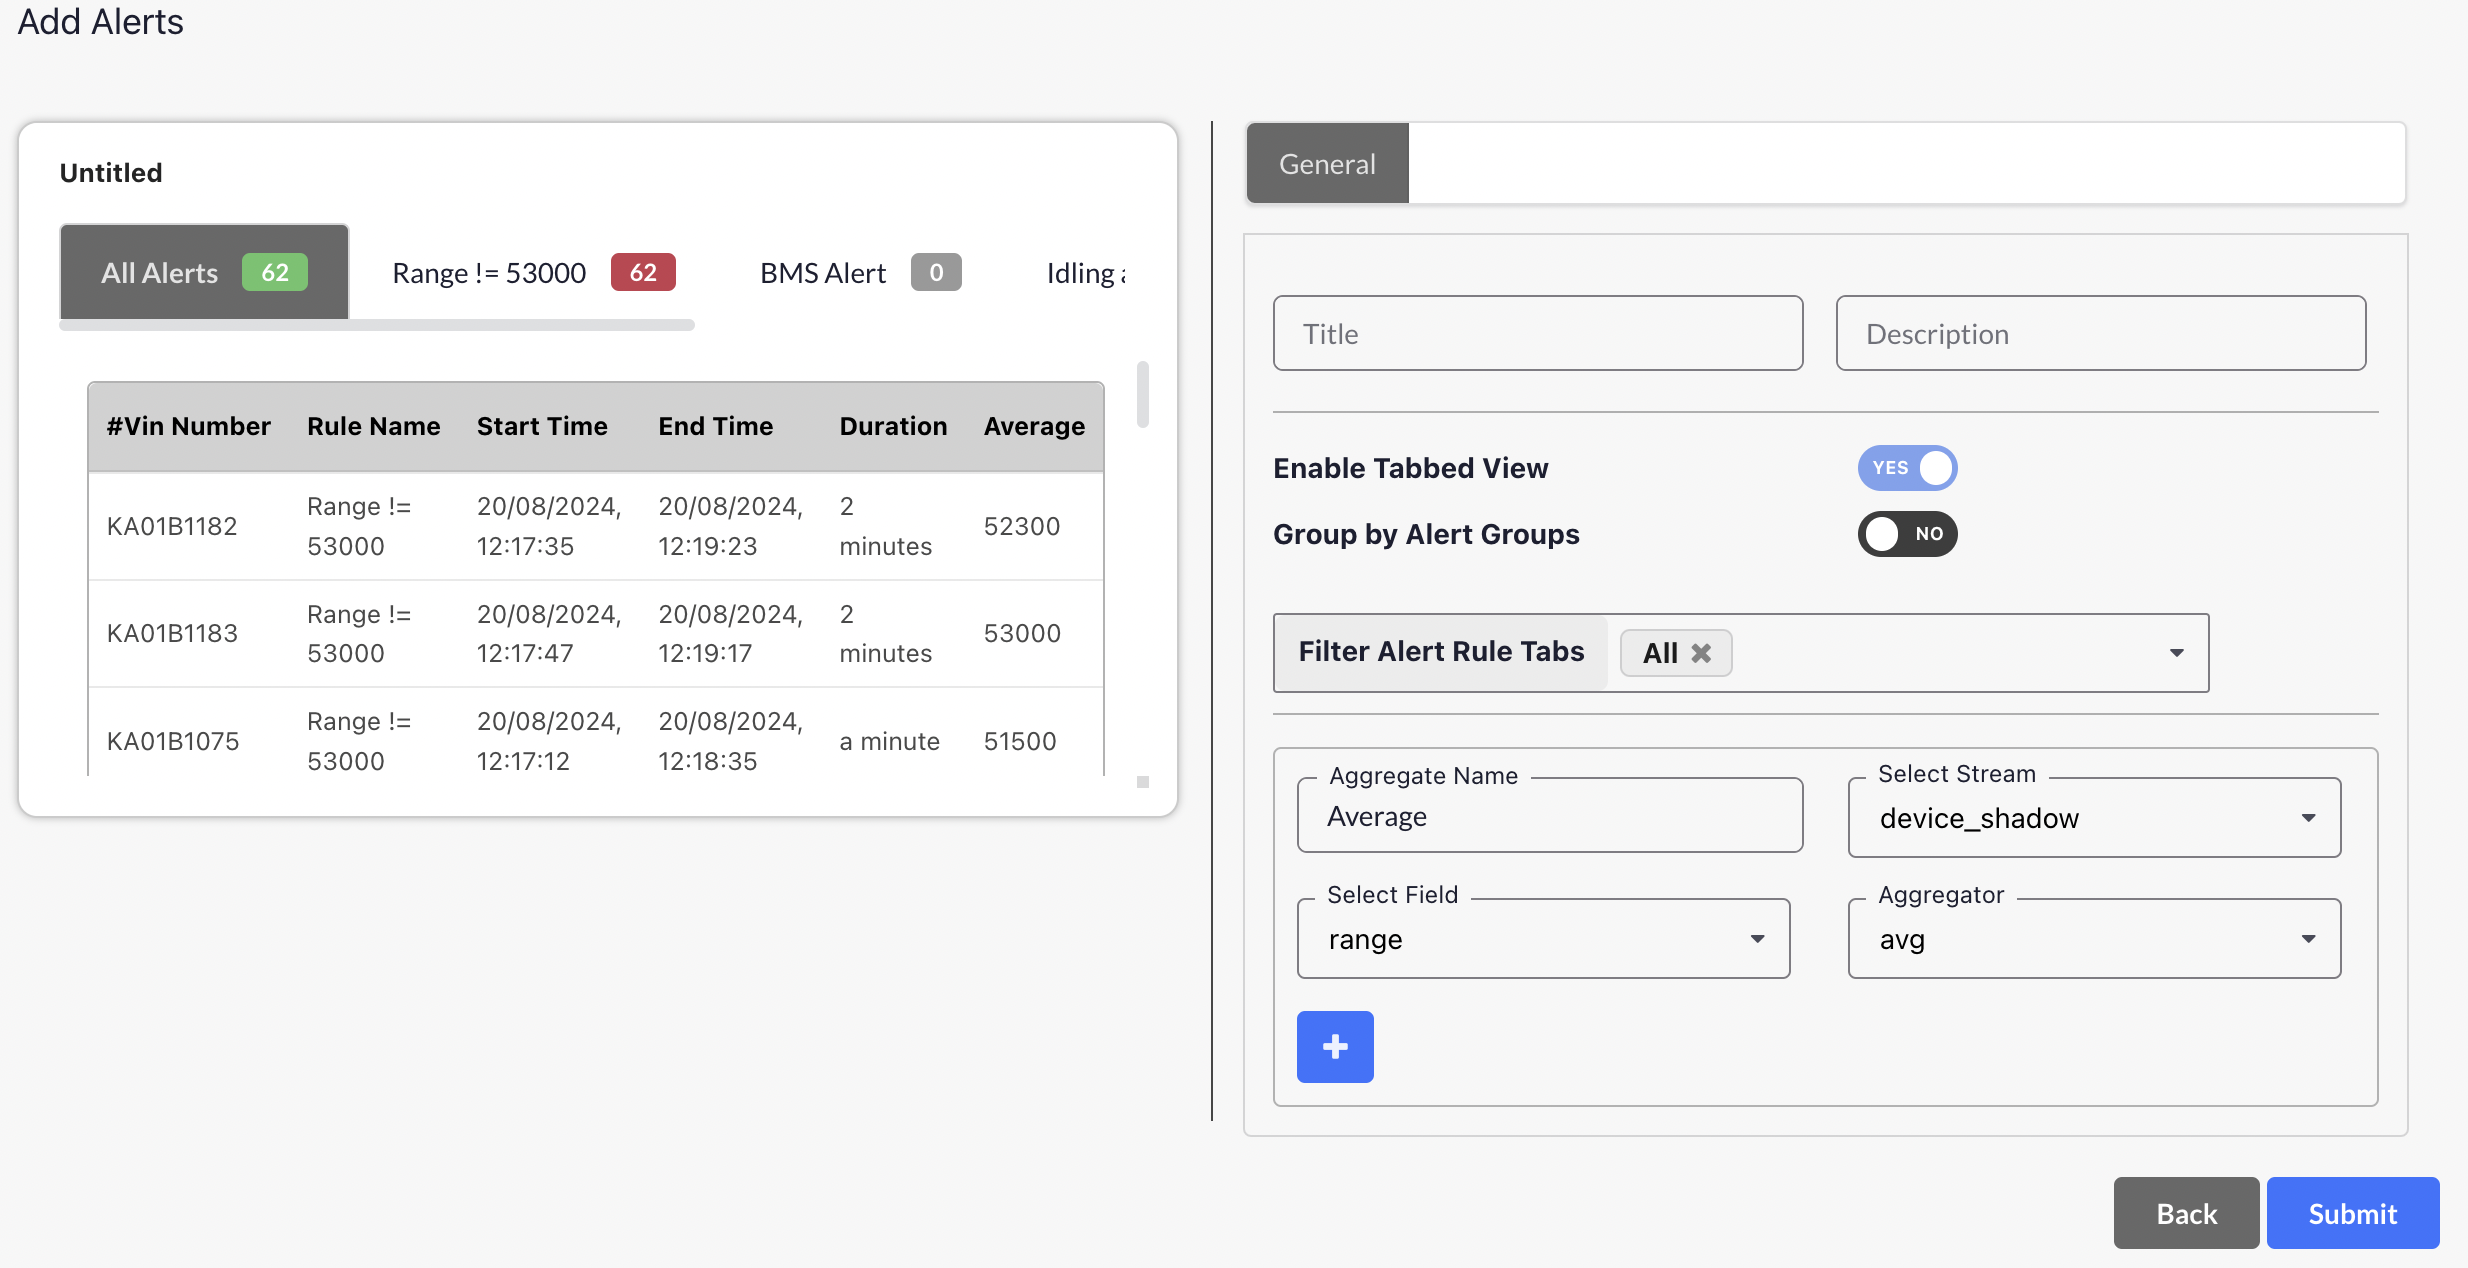This screenshot has width=2468, height=1268.
Task: Toggle Group by Alert Groups switch
Action: 1906,534
